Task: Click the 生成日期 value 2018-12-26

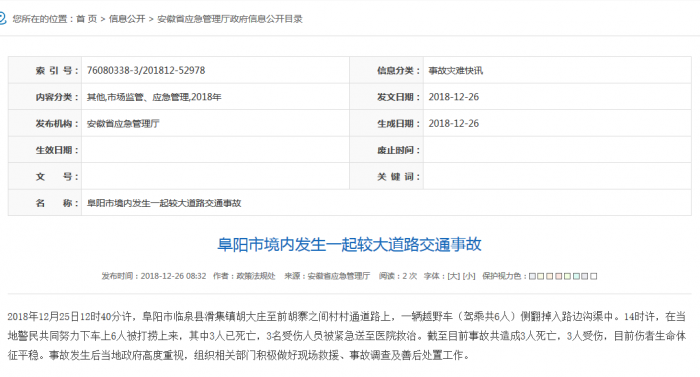Action: click(x=454, y=123)
